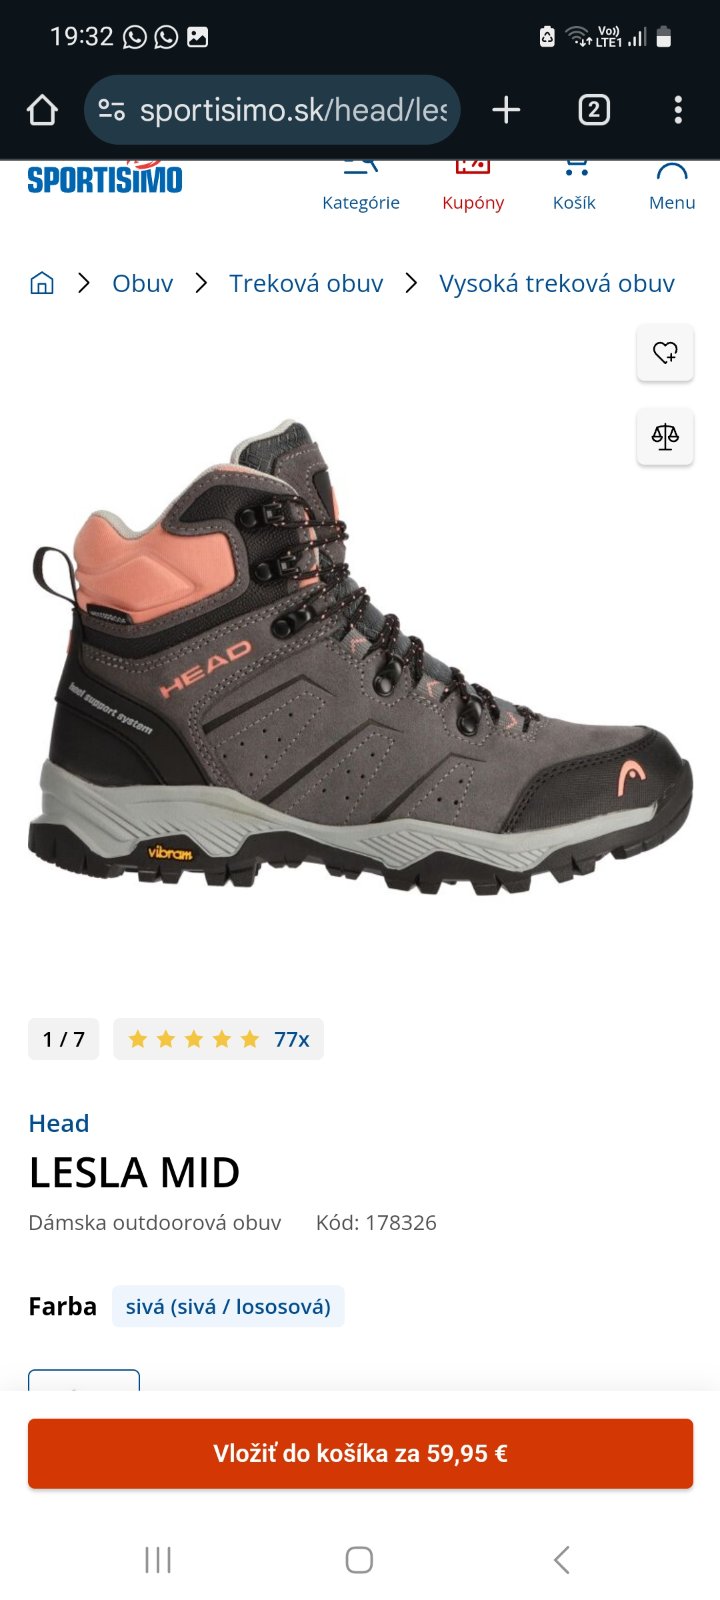The width and height of the screenshot is (720, 1600).
Task: Open Kupóny coupons section
Action: (x=473, y=188)
